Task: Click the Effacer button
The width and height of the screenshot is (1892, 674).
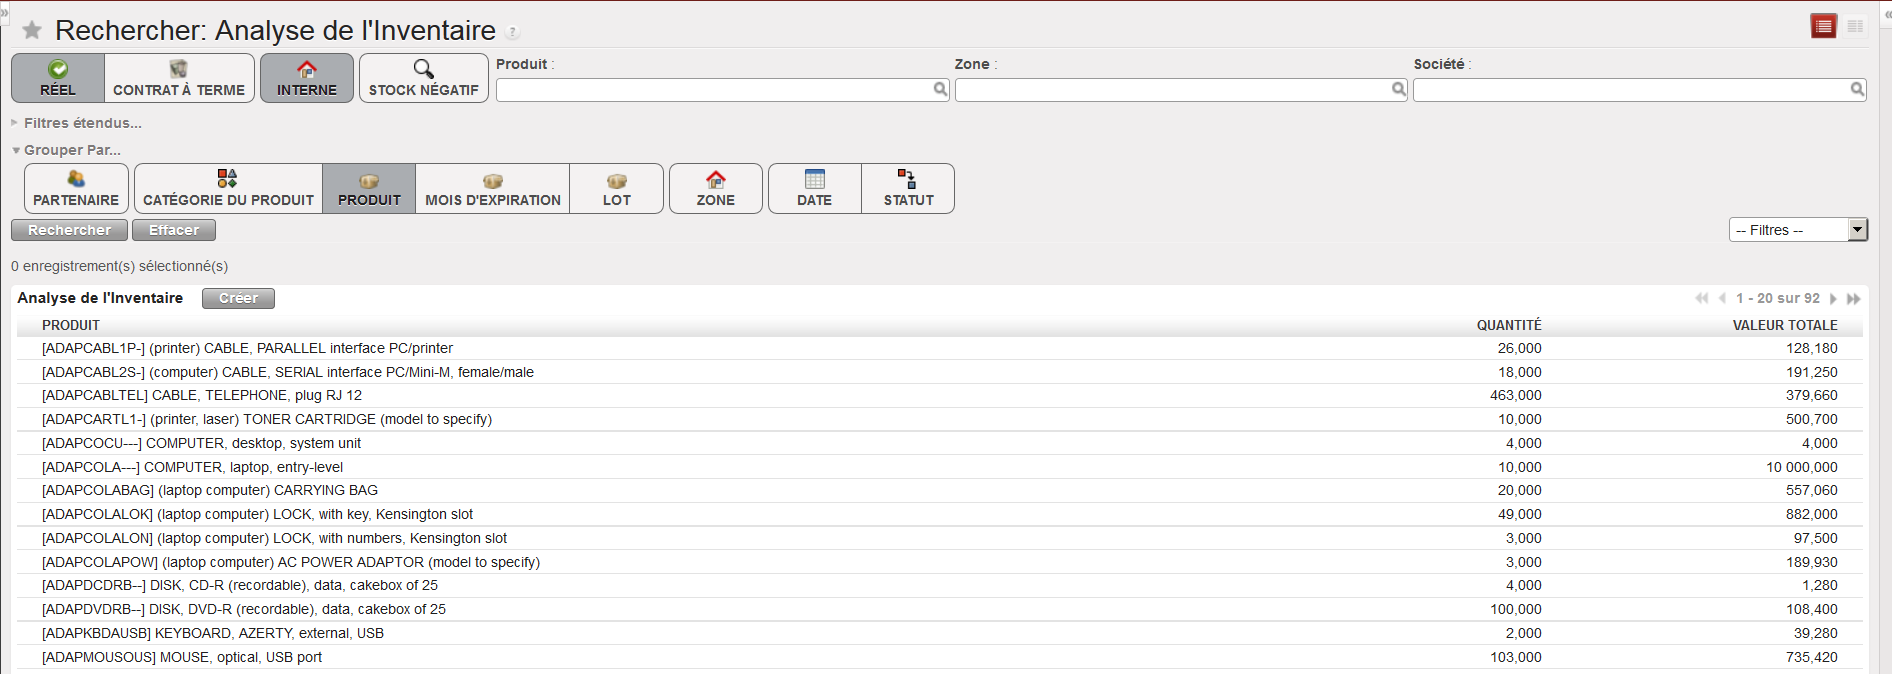Action: (174, 230)
